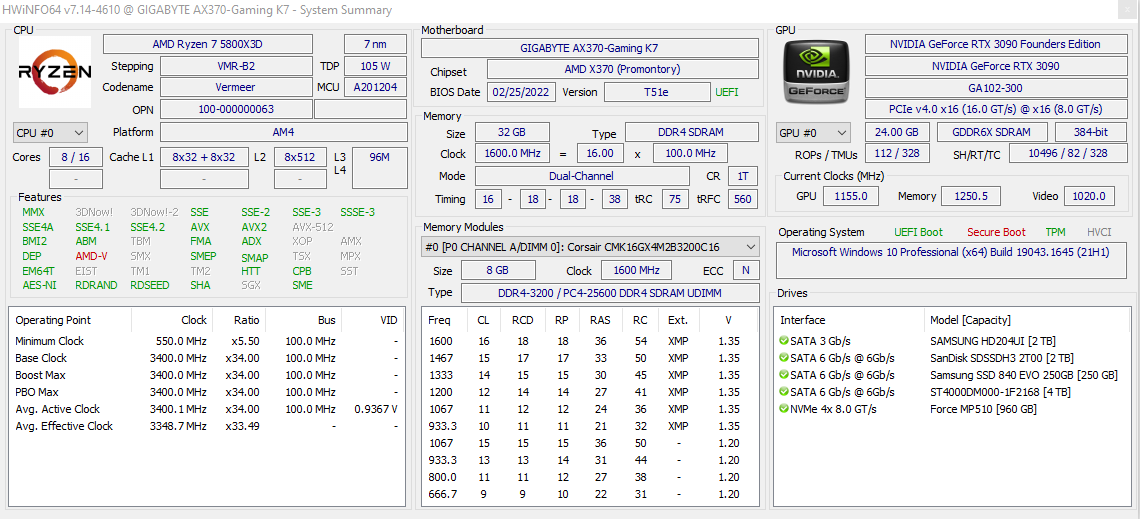
Task: Click the OPN value "100-000000063"
Action: click(236, 110)
